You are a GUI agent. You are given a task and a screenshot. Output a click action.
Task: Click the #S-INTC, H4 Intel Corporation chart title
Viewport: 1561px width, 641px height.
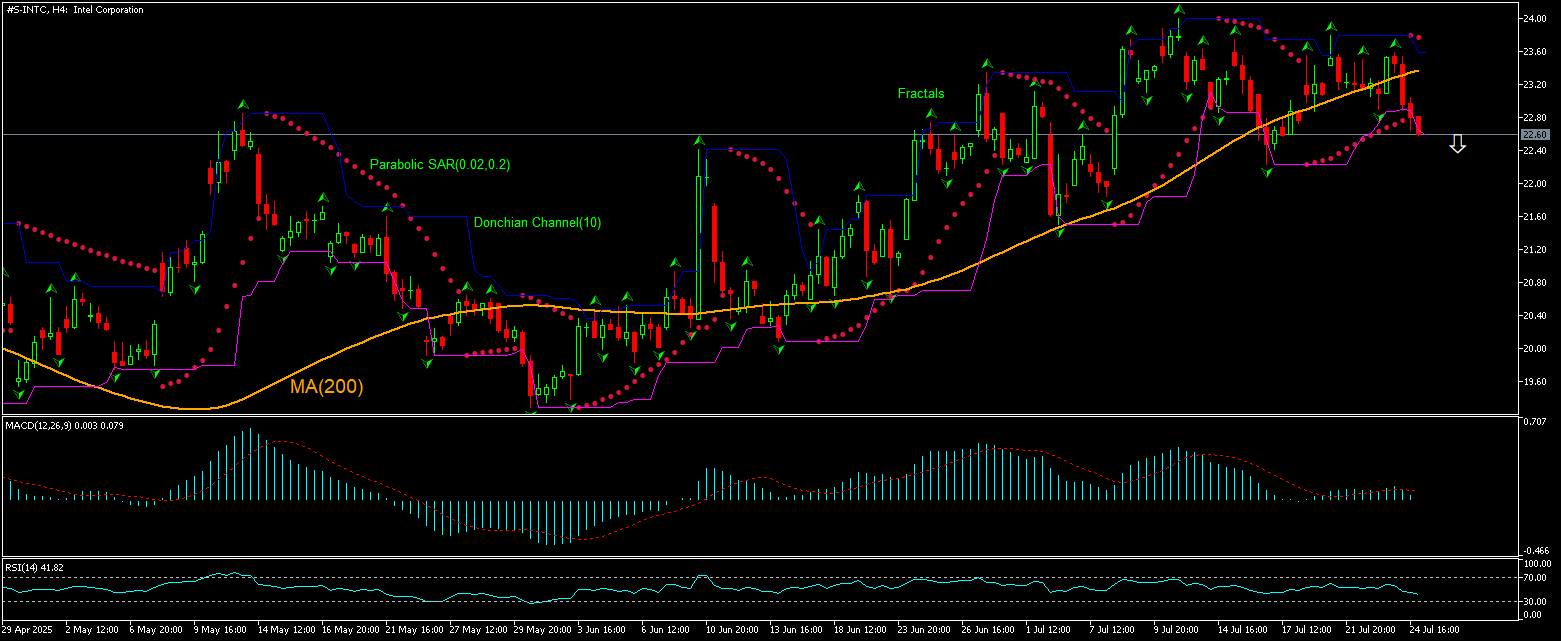tap(73, 9)
